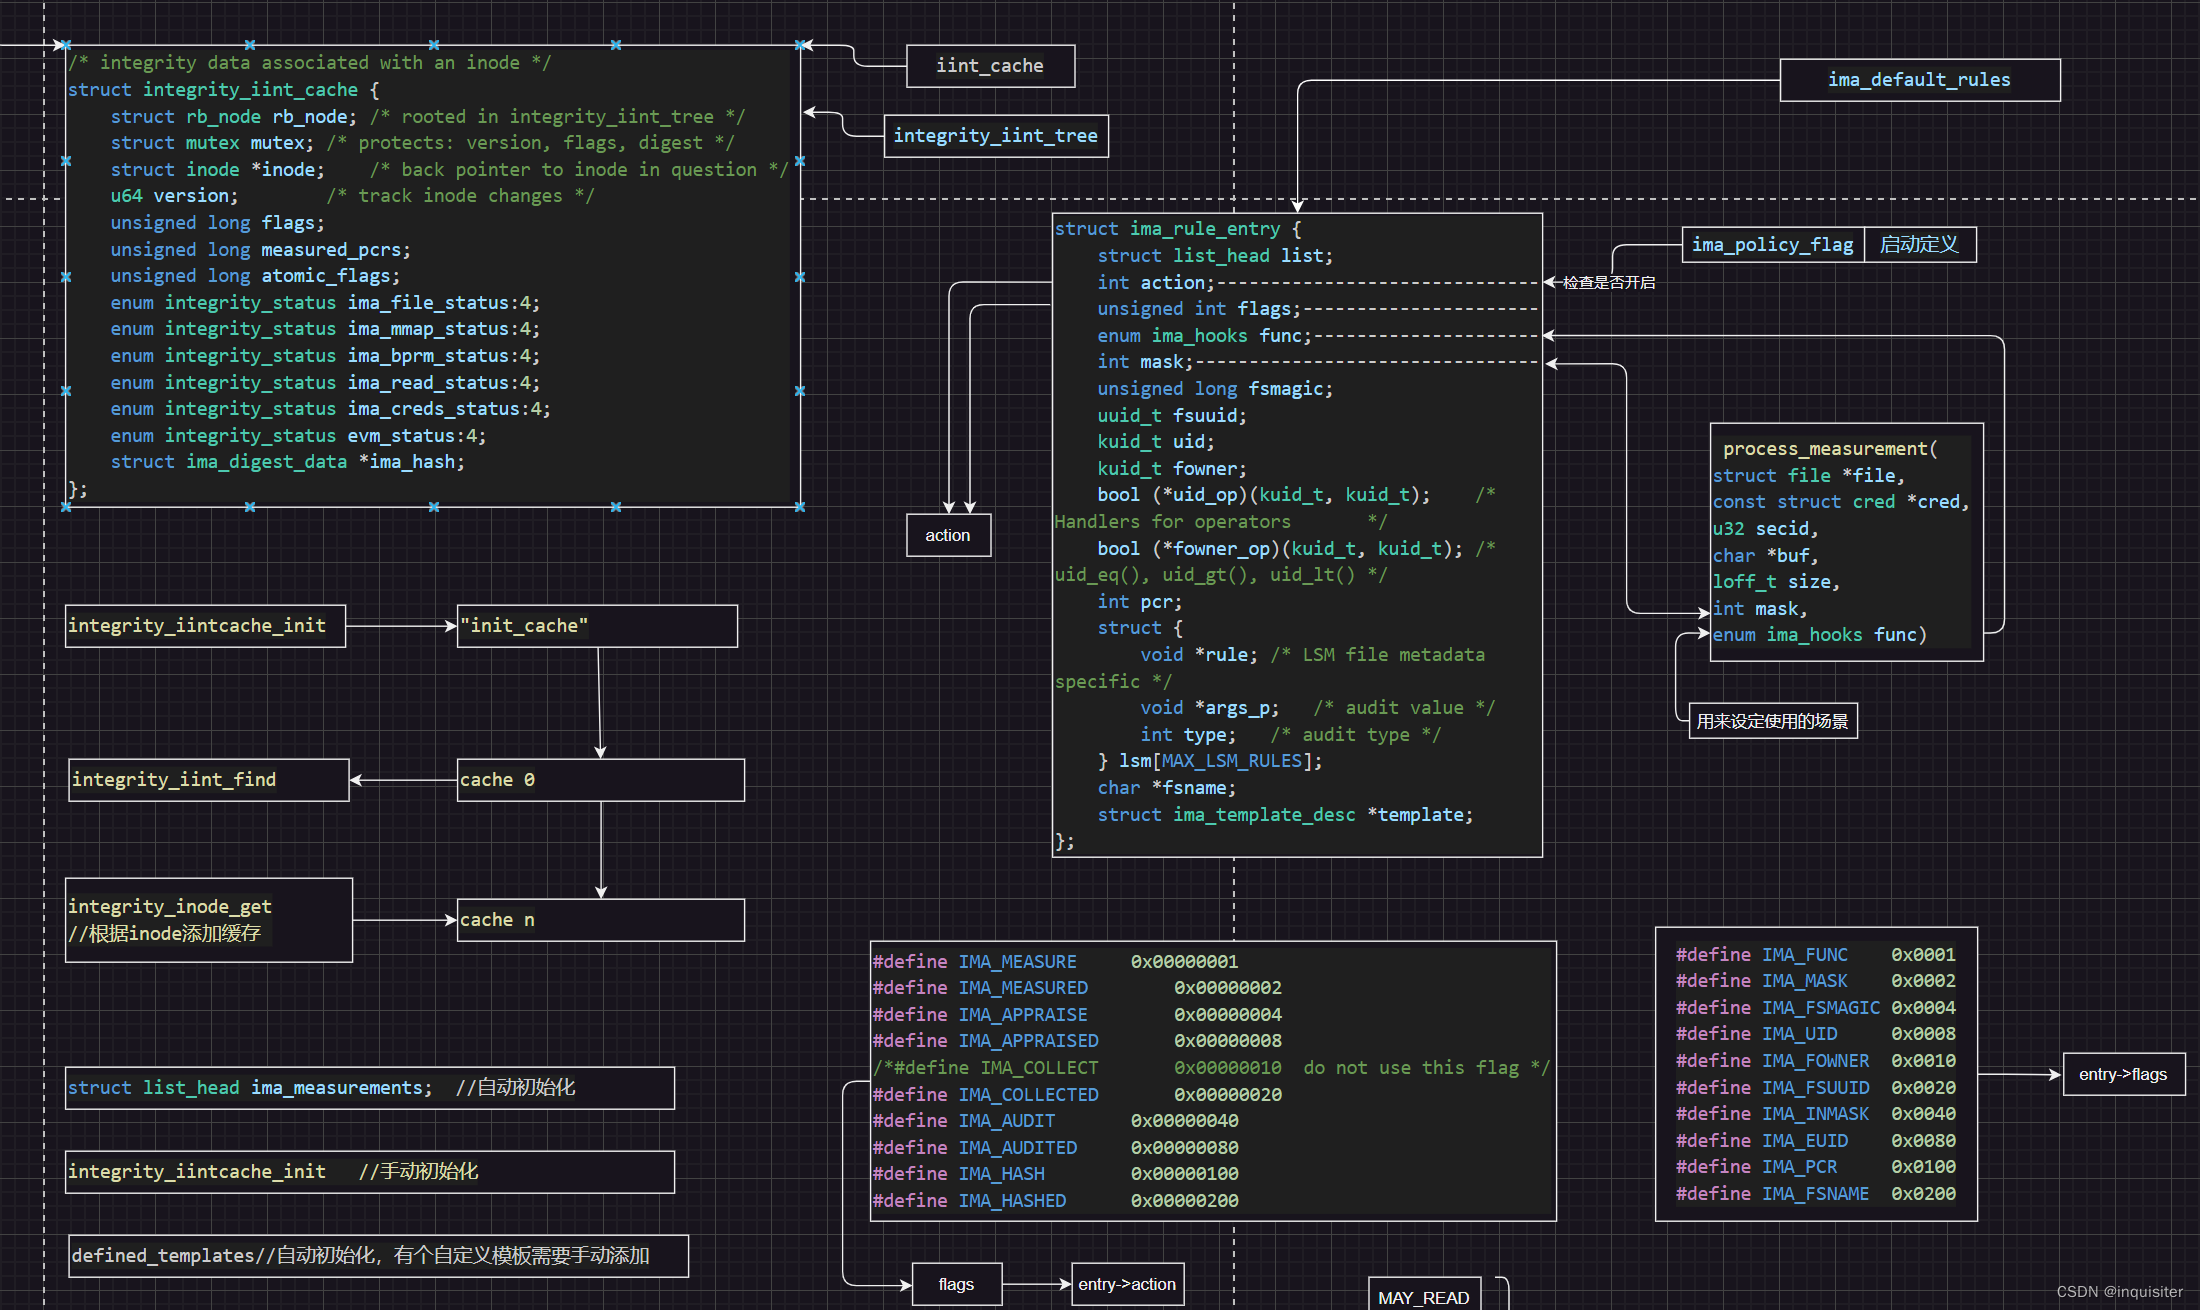
Task: Click the cache 0 box
Action: coord(600,780)
